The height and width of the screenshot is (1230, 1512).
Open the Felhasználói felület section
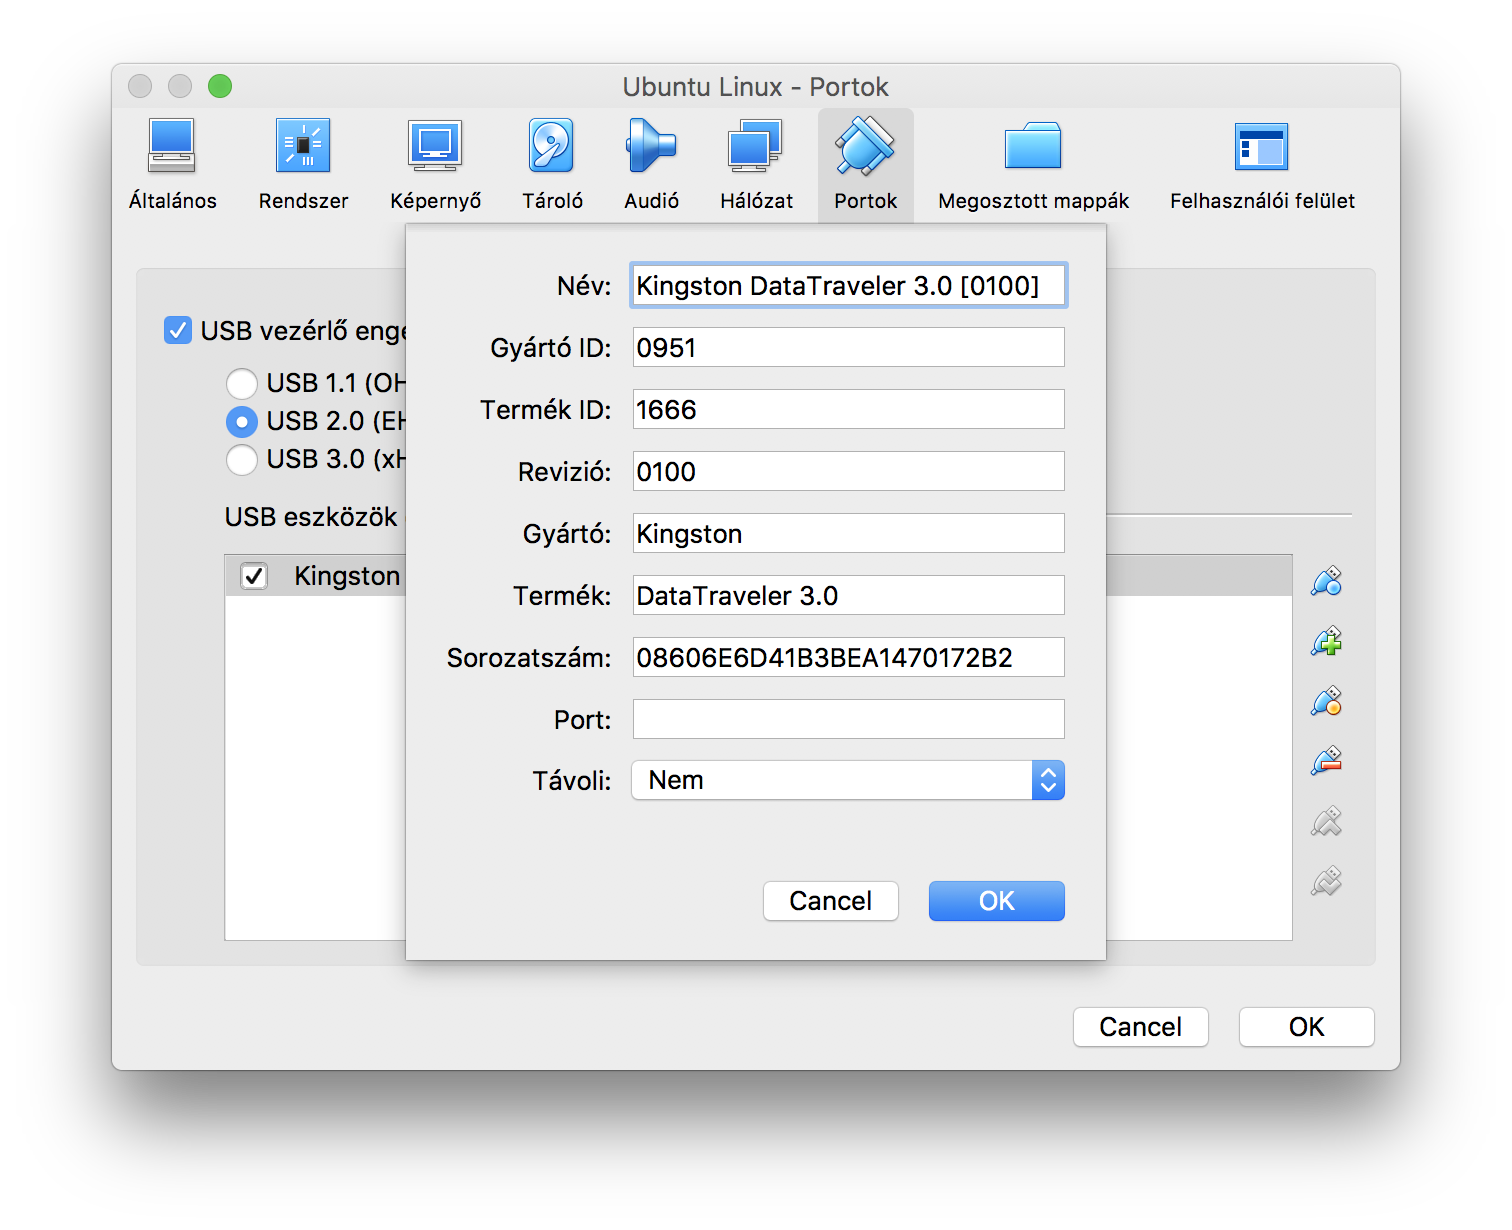click(1262, 165)
